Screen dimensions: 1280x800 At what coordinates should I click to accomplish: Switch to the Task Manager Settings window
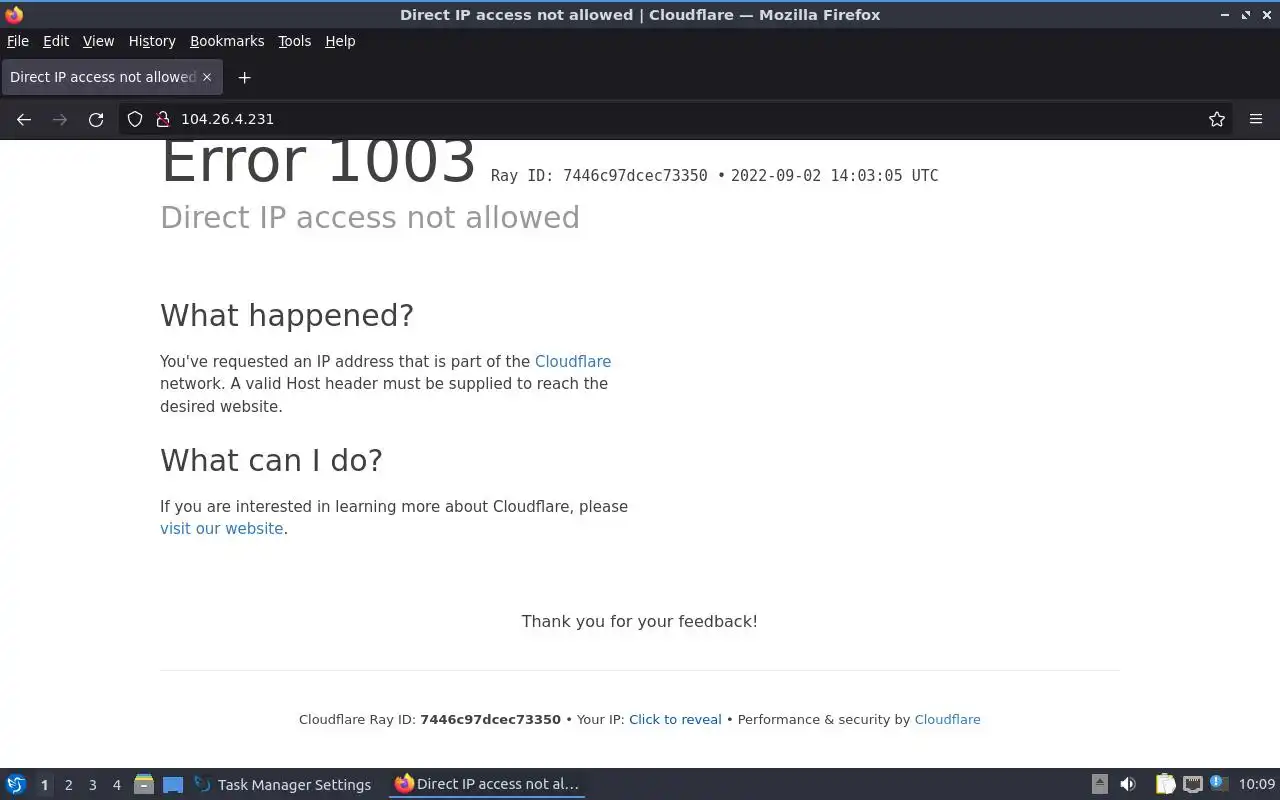click(282, 784)
